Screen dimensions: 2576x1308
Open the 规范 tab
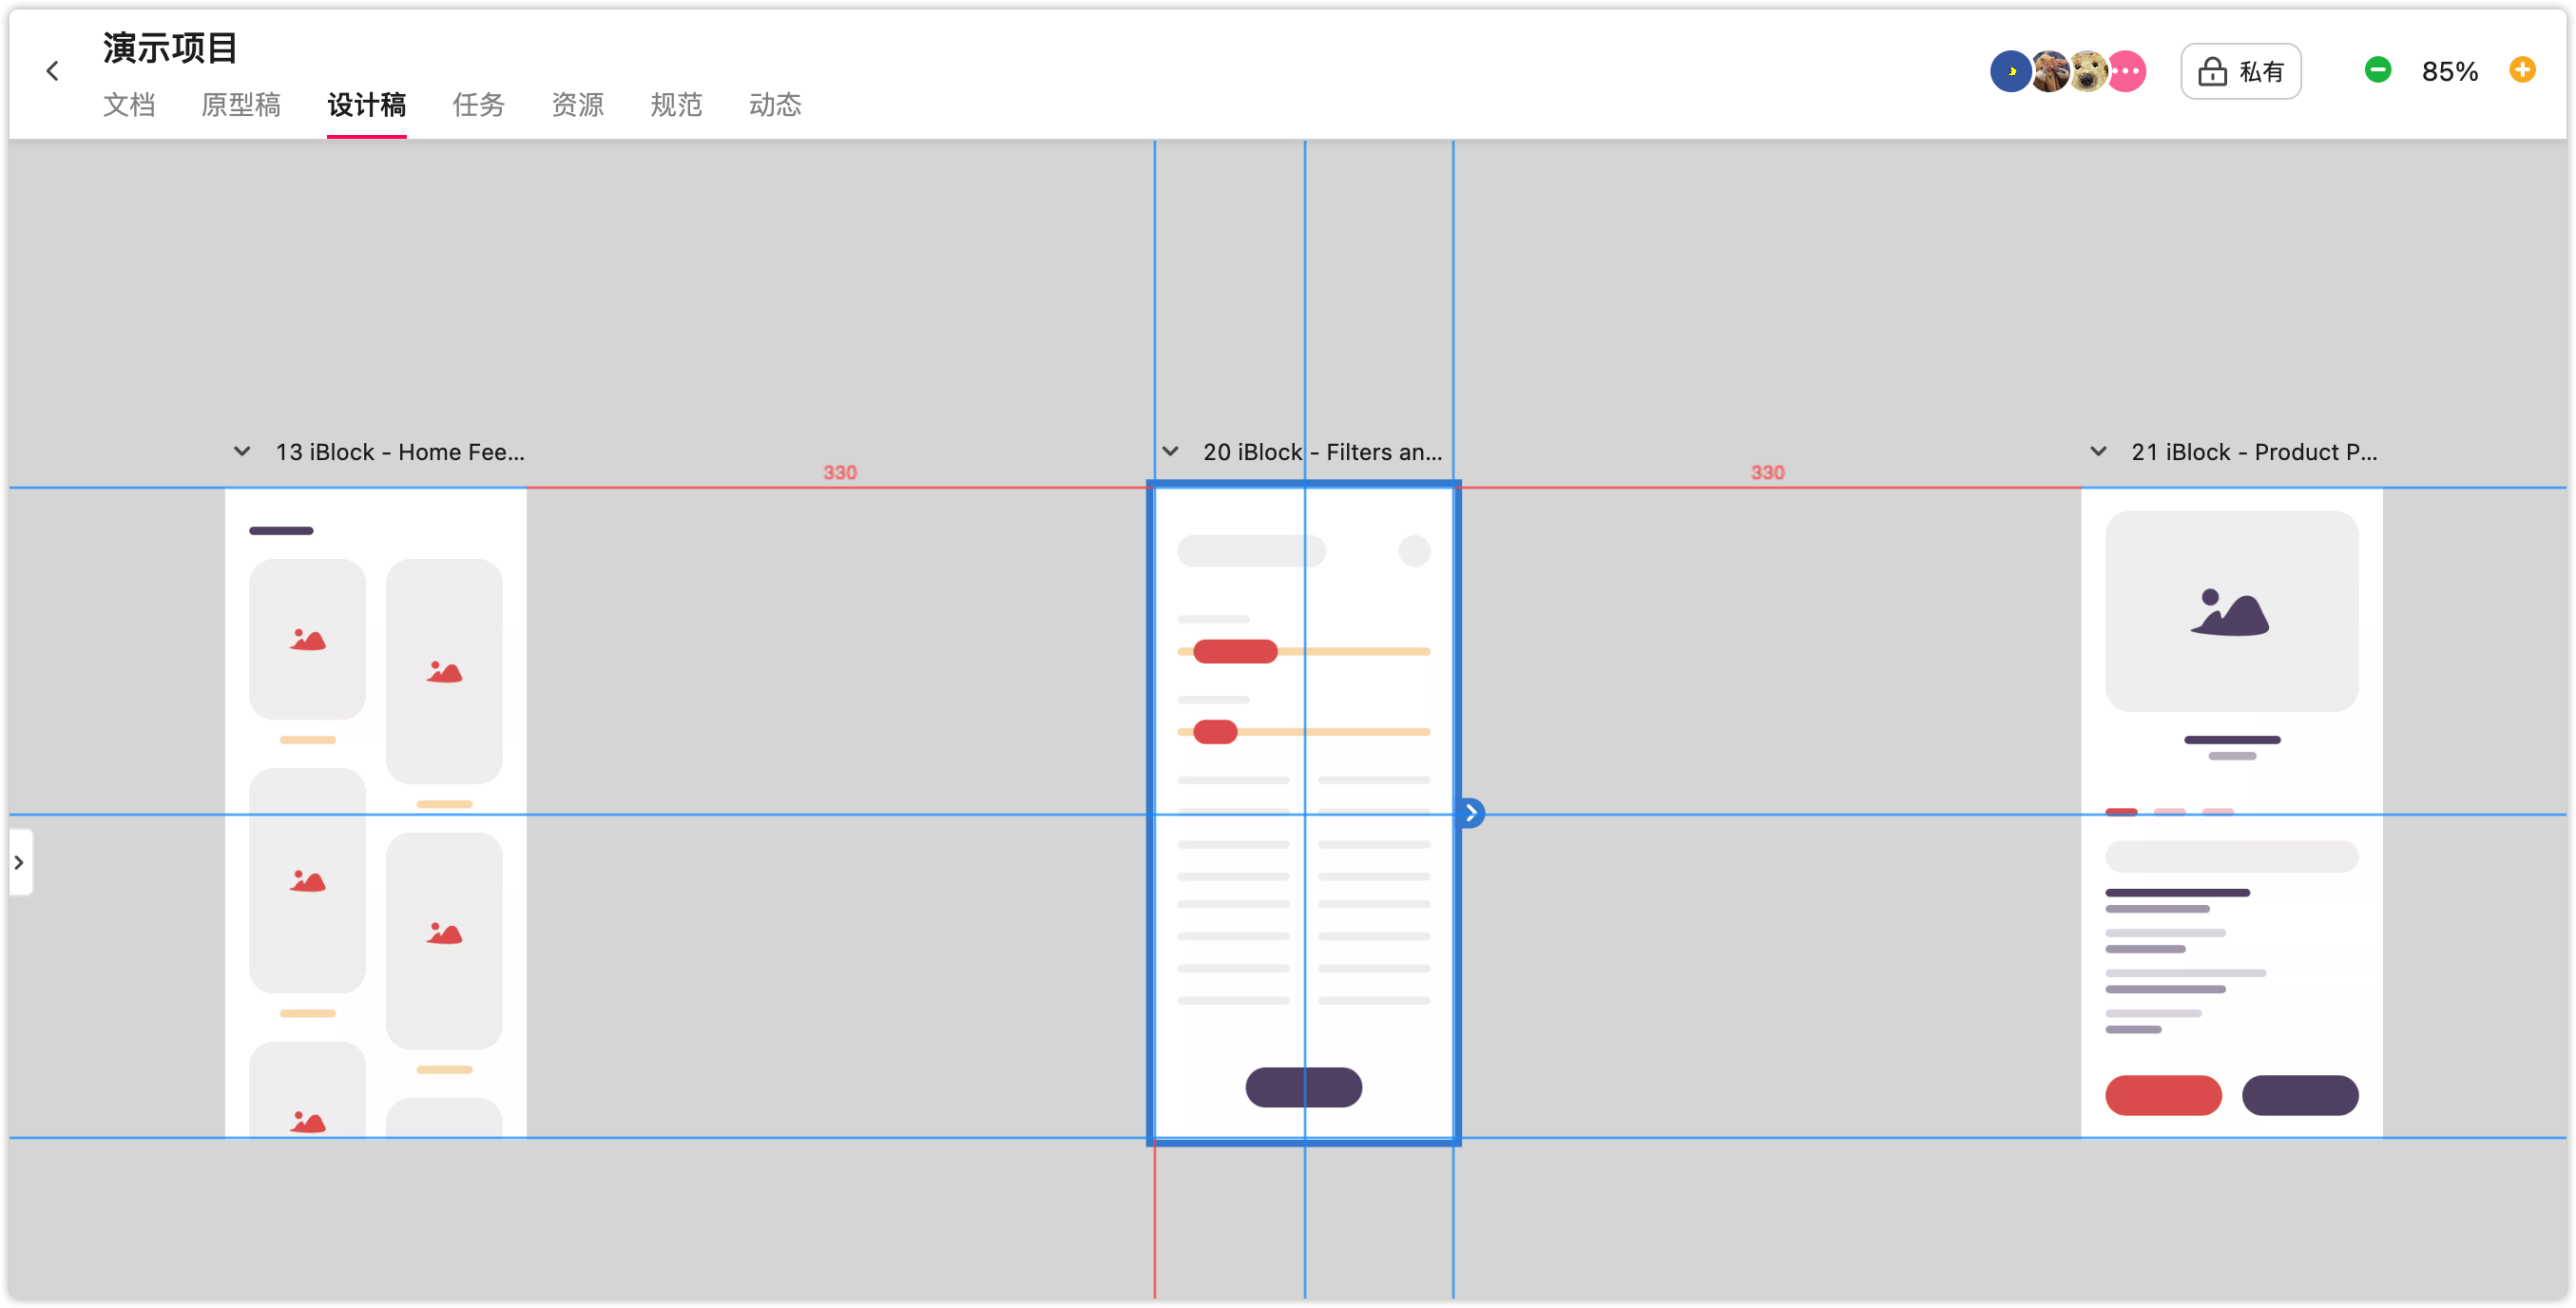[x=676, y=105]
